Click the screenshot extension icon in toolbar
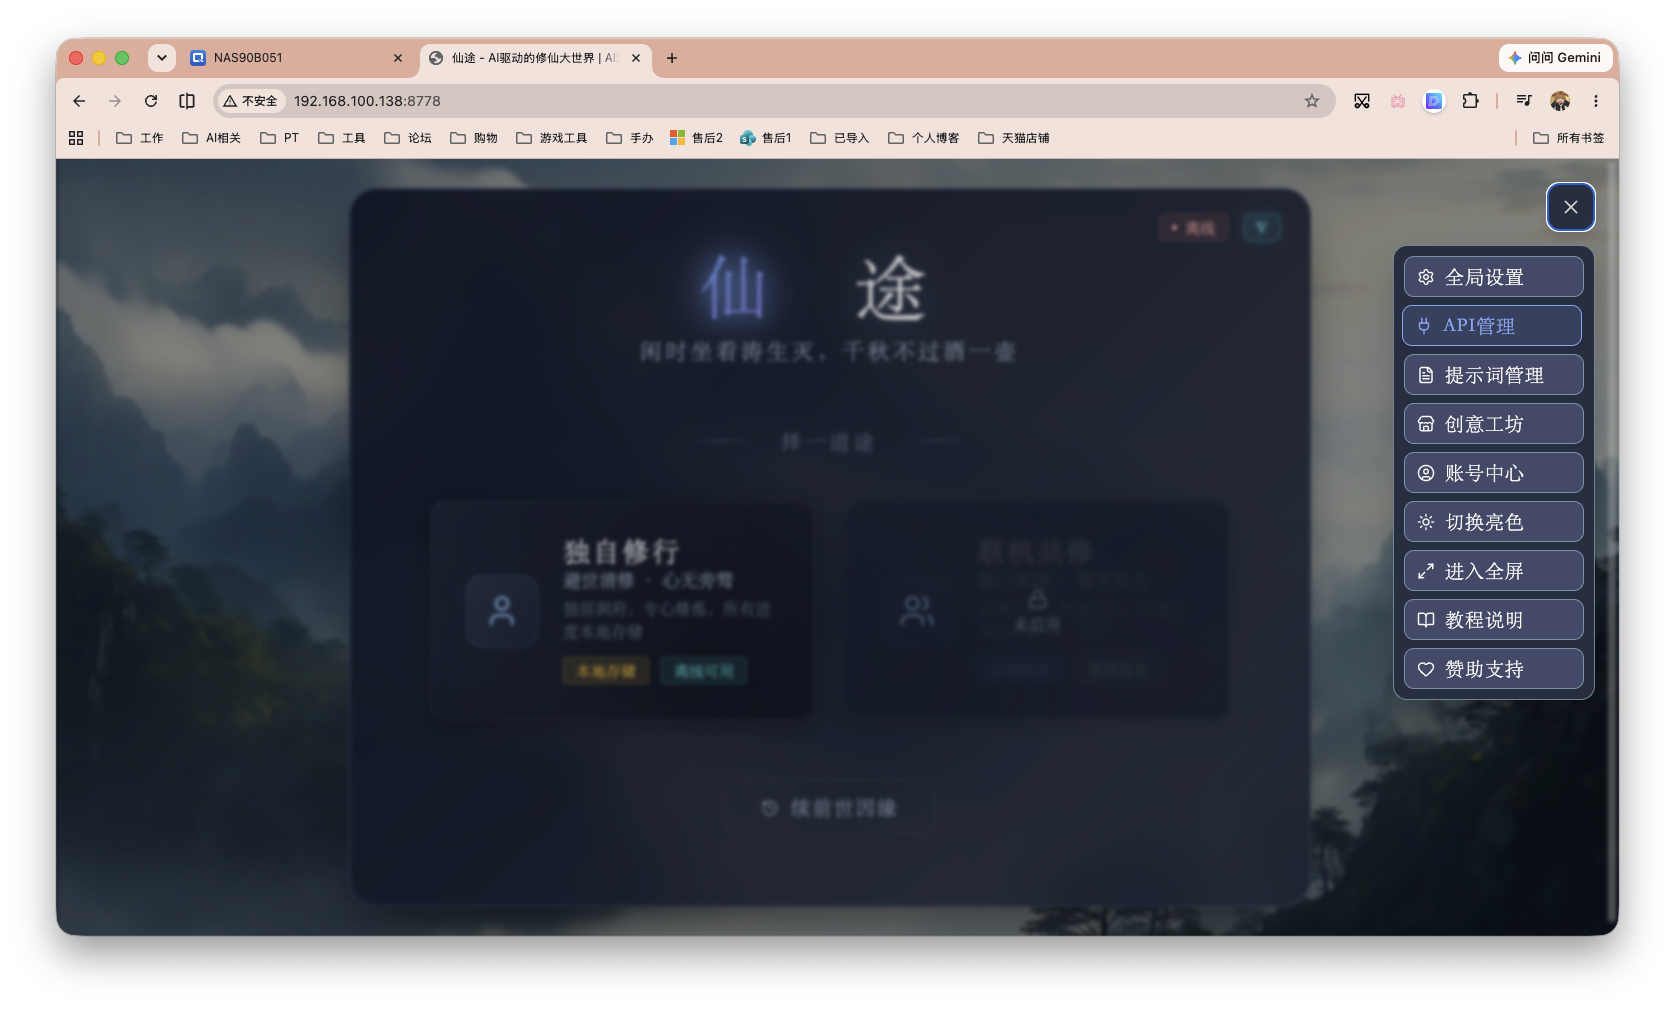This screenshot has height=1010, width=1675. pos(1362,101)
